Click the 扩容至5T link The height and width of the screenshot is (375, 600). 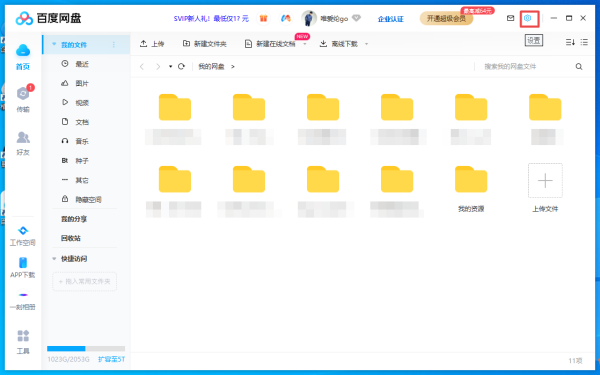(111, 359)
